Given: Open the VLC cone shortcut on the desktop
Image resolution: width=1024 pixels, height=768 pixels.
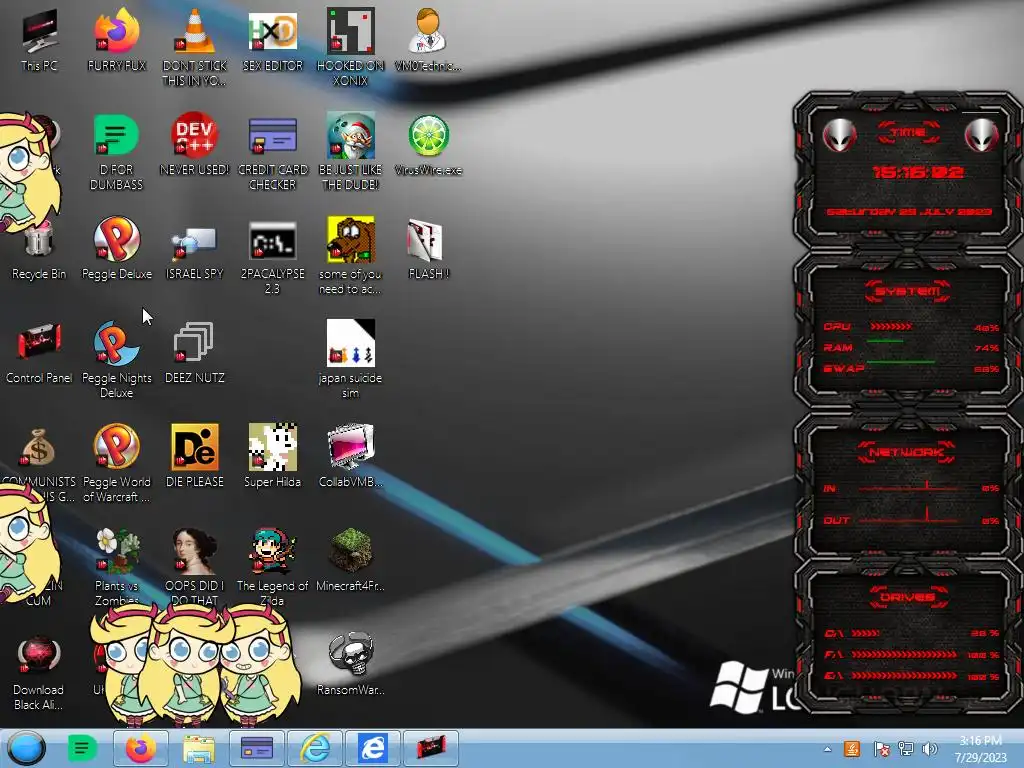Looking at the screenshot, I should pos(194,47).
